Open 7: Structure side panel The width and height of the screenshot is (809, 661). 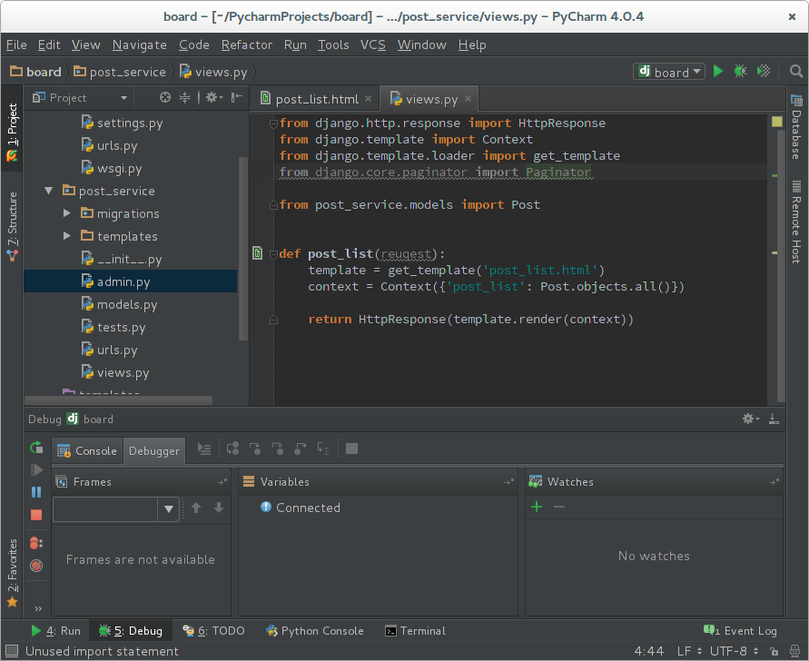click(x=12, y=226)
